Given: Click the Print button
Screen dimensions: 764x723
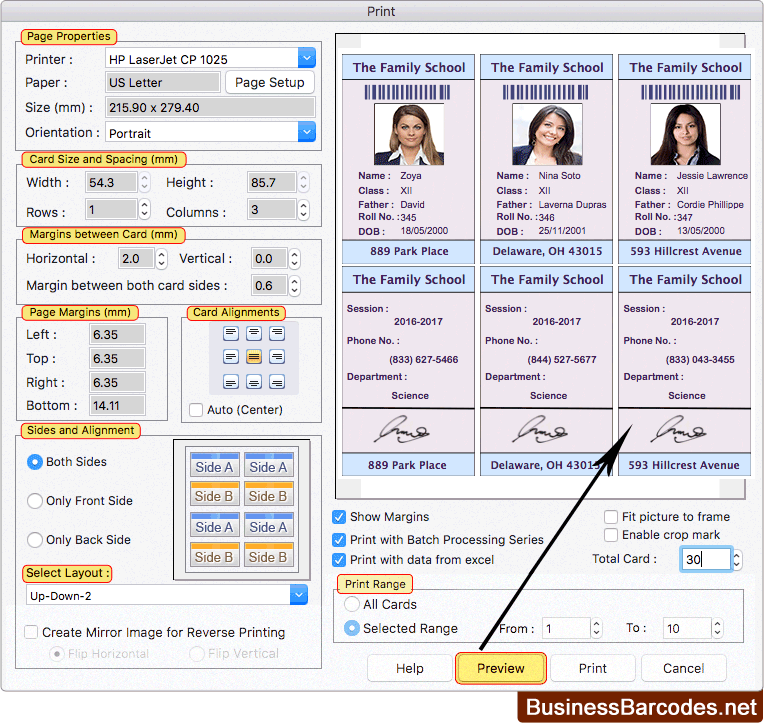Looking at the screenshot, I should click(592, 668).
